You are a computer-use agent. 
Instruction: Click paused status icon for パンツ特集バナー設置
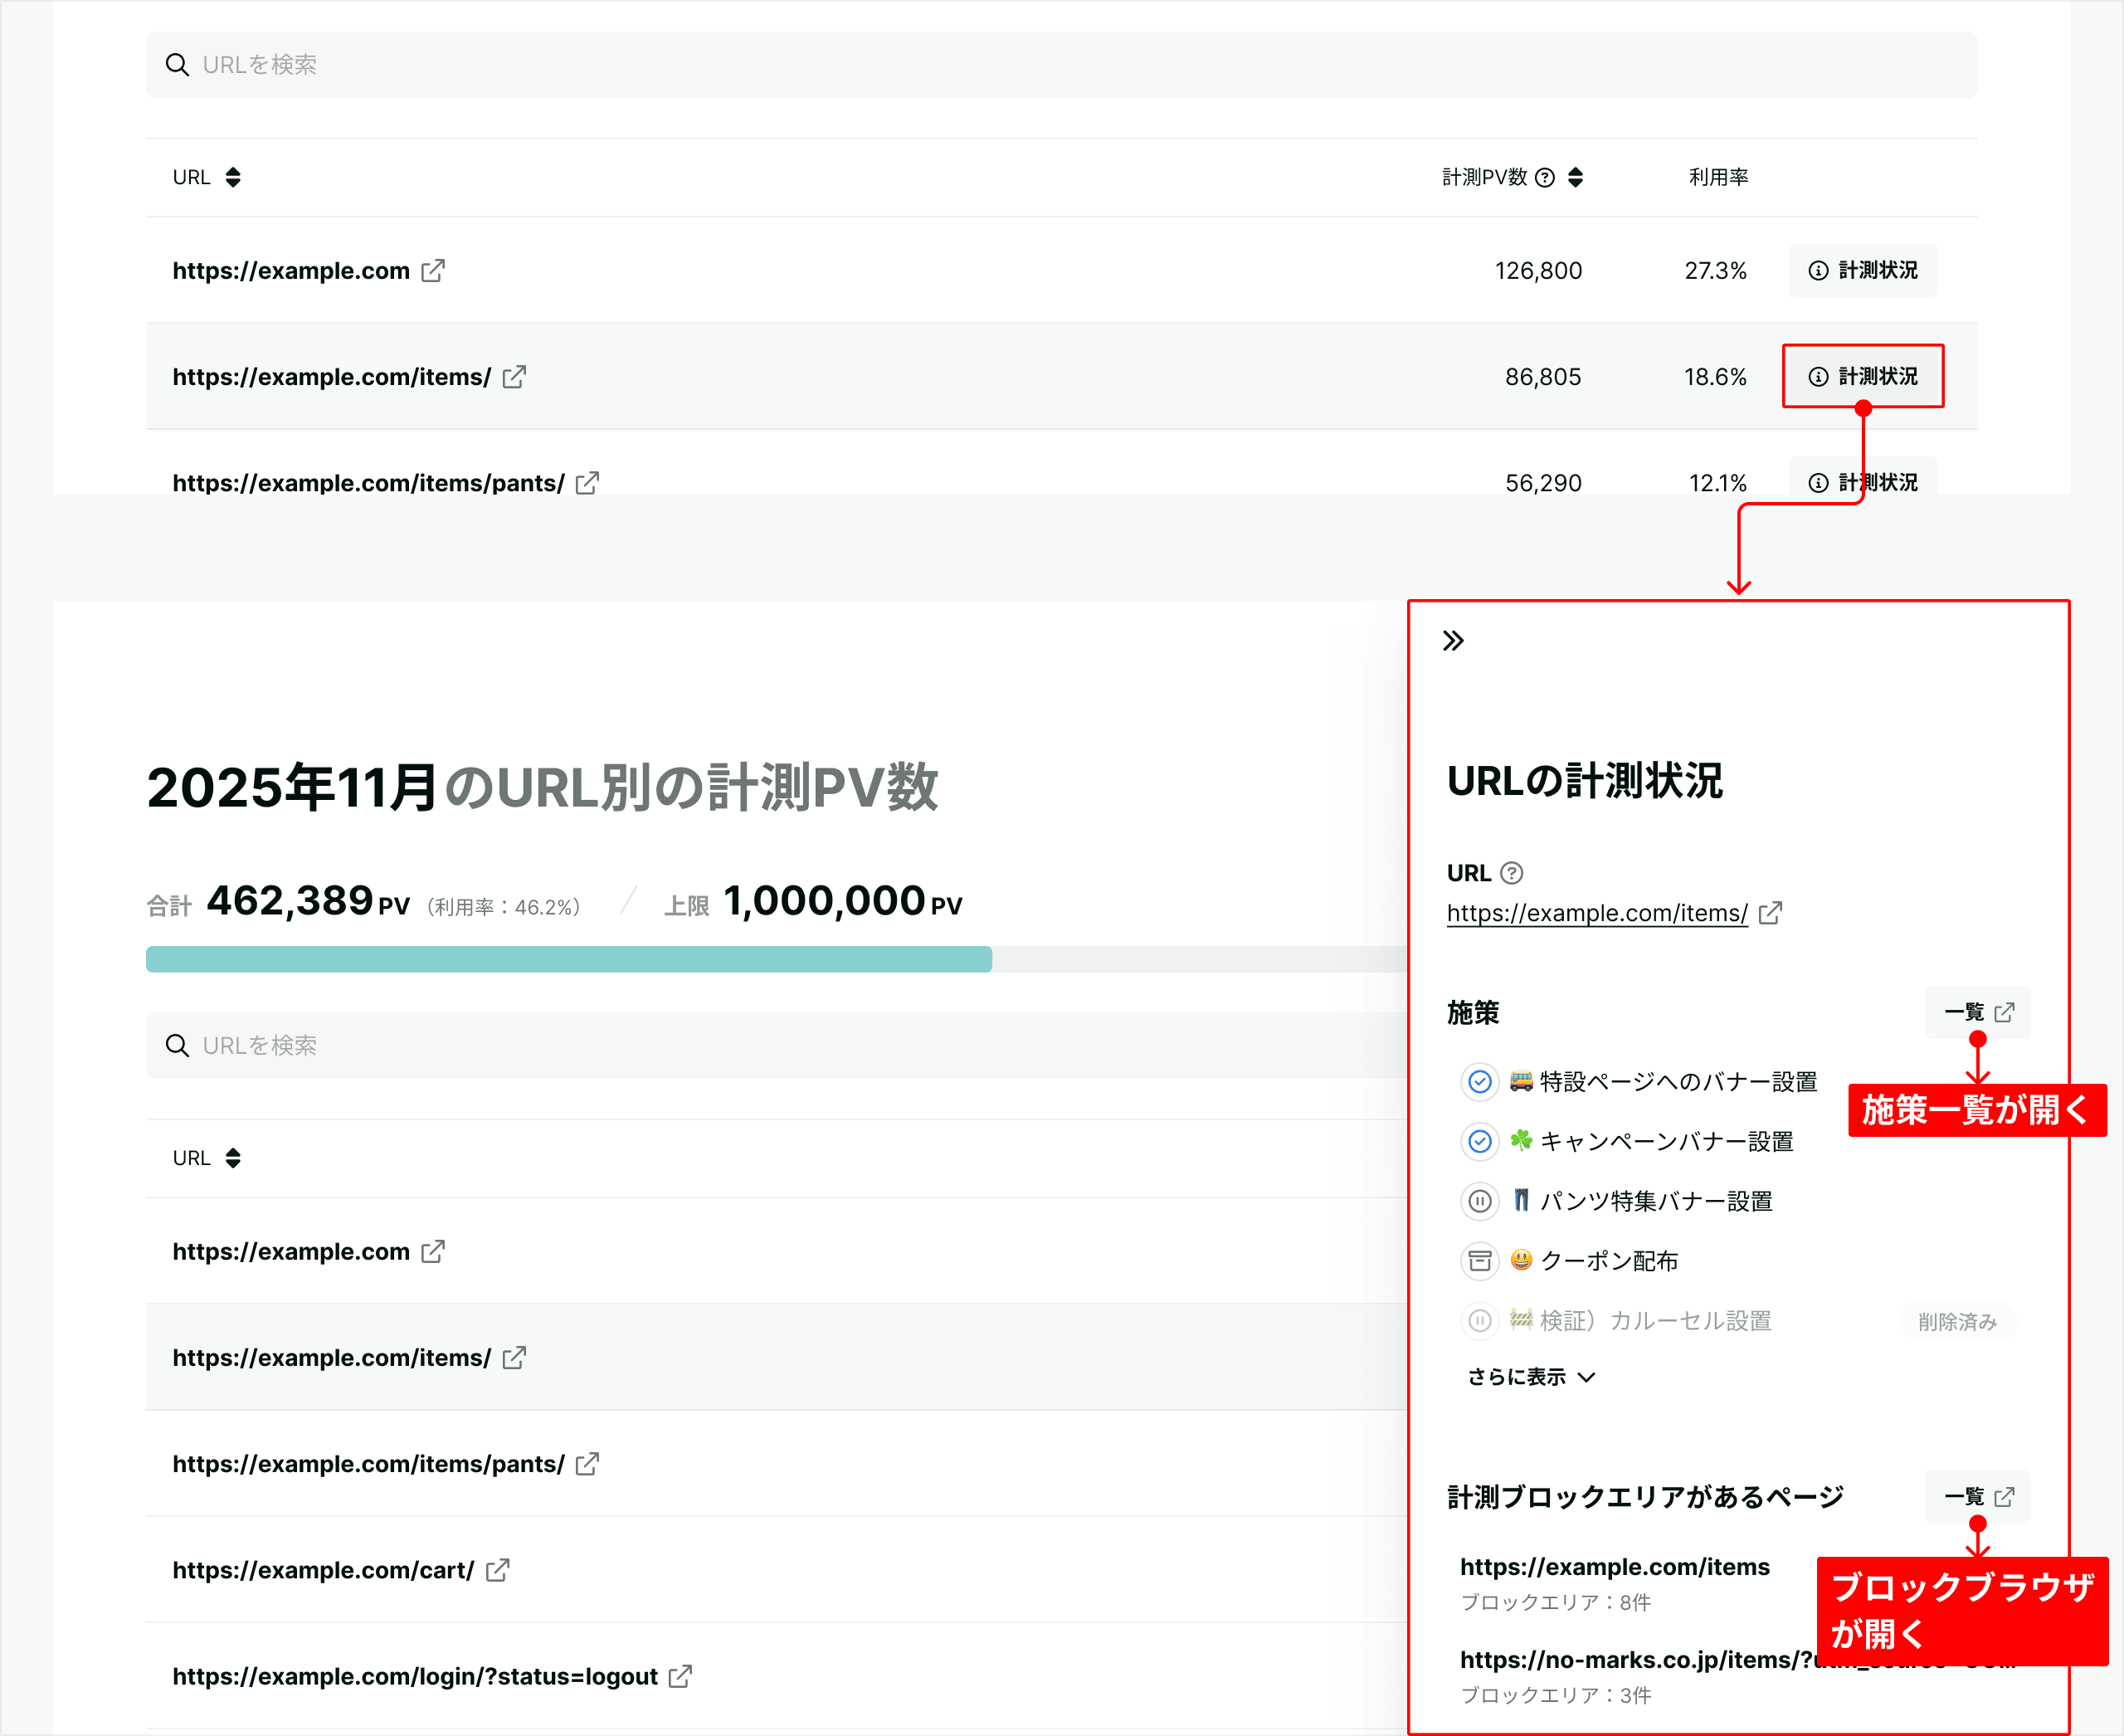(x=1480, y=1201)
